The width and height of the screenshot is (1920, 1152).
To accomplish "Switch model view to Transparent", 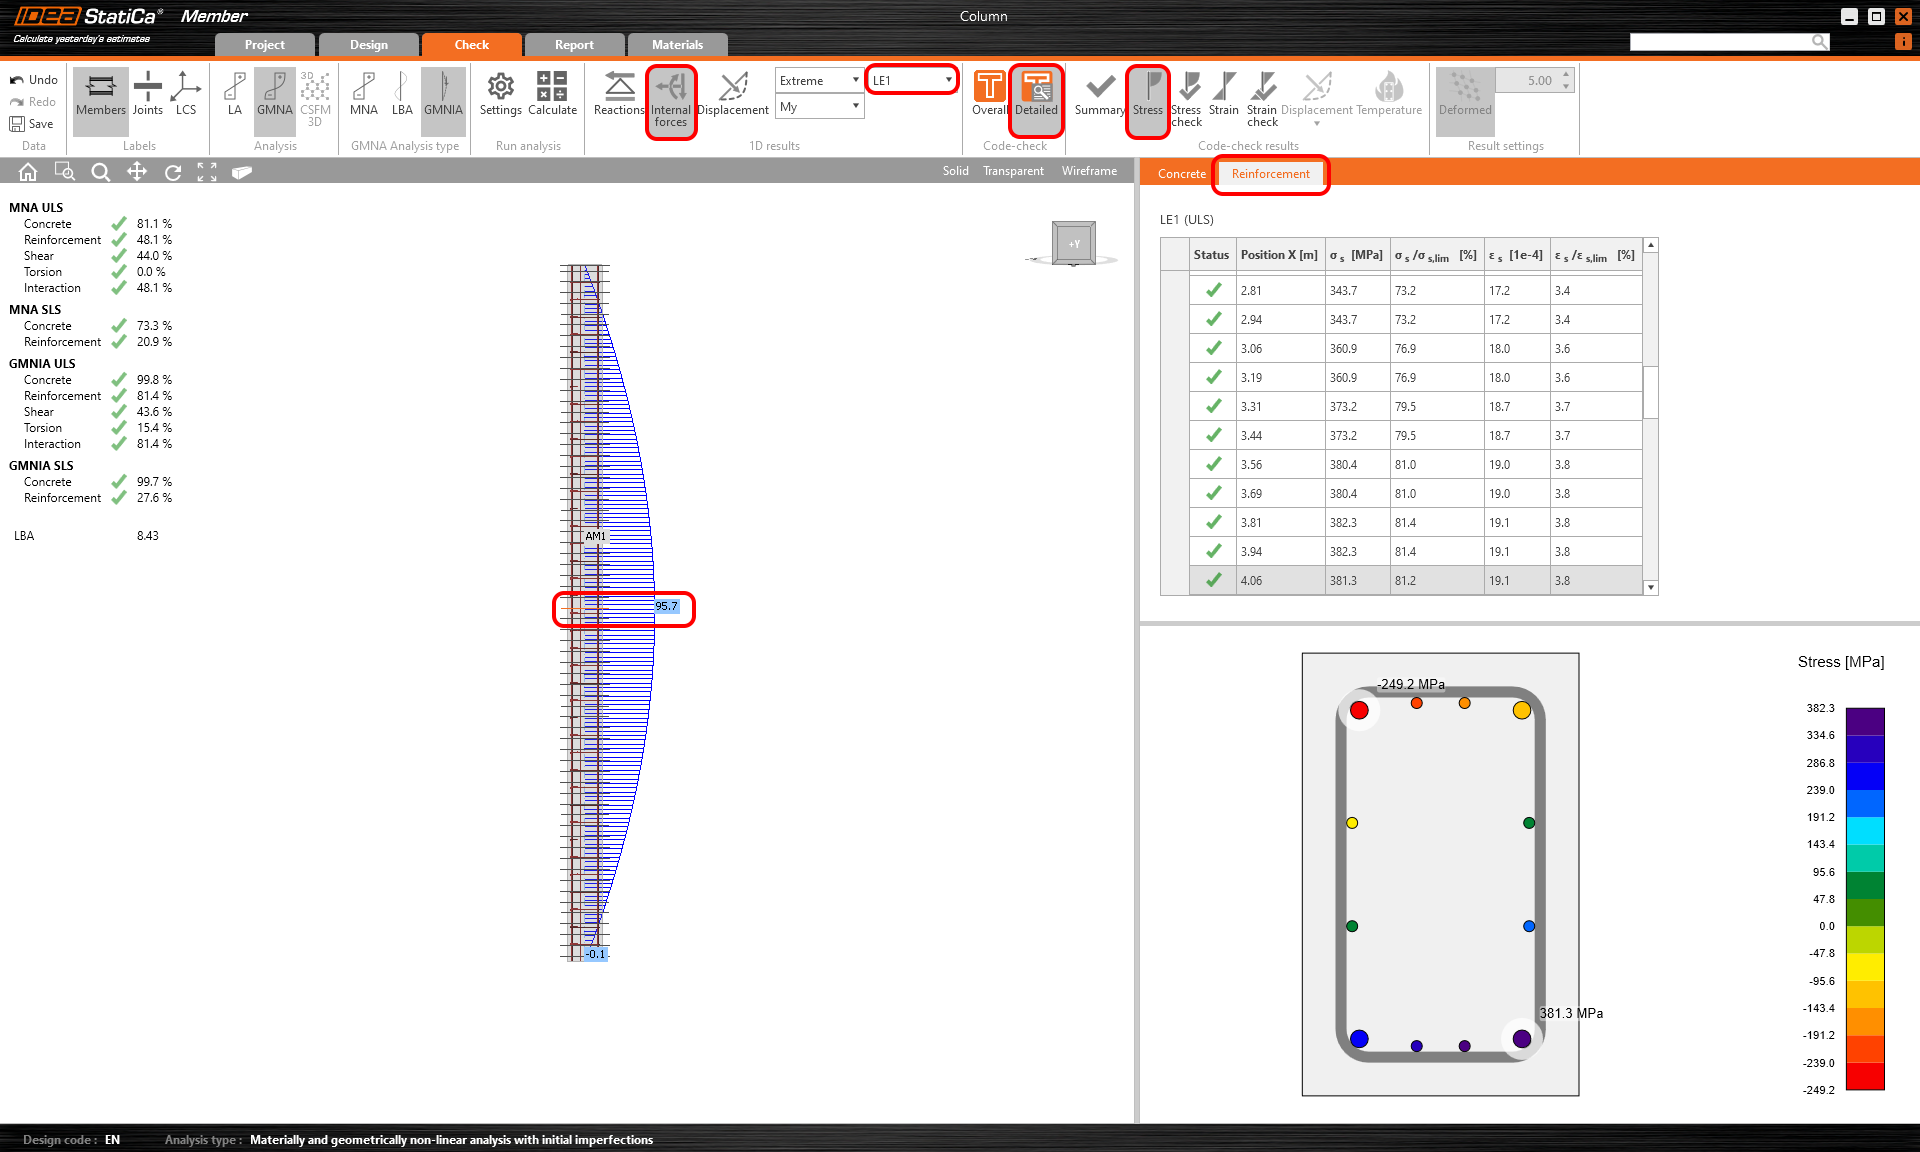I will tap(1013, 171).
